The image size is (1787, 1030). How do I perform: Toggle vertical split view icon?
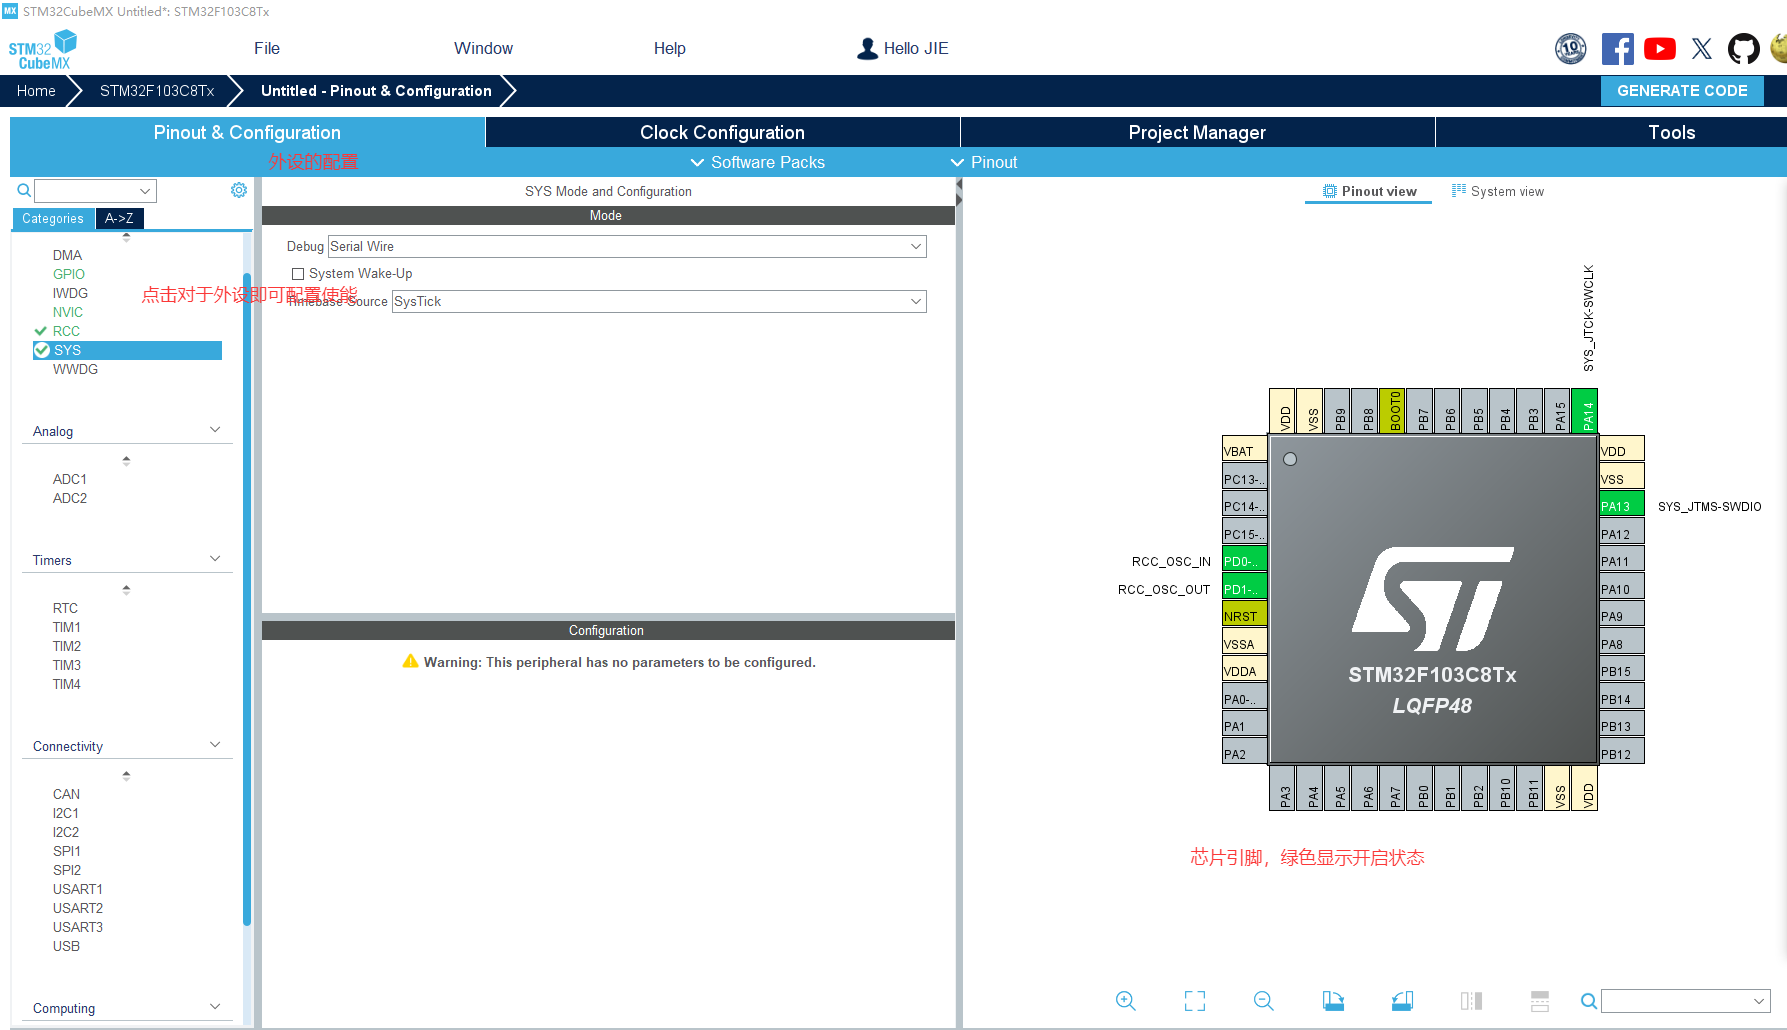pos(1471,1001)
